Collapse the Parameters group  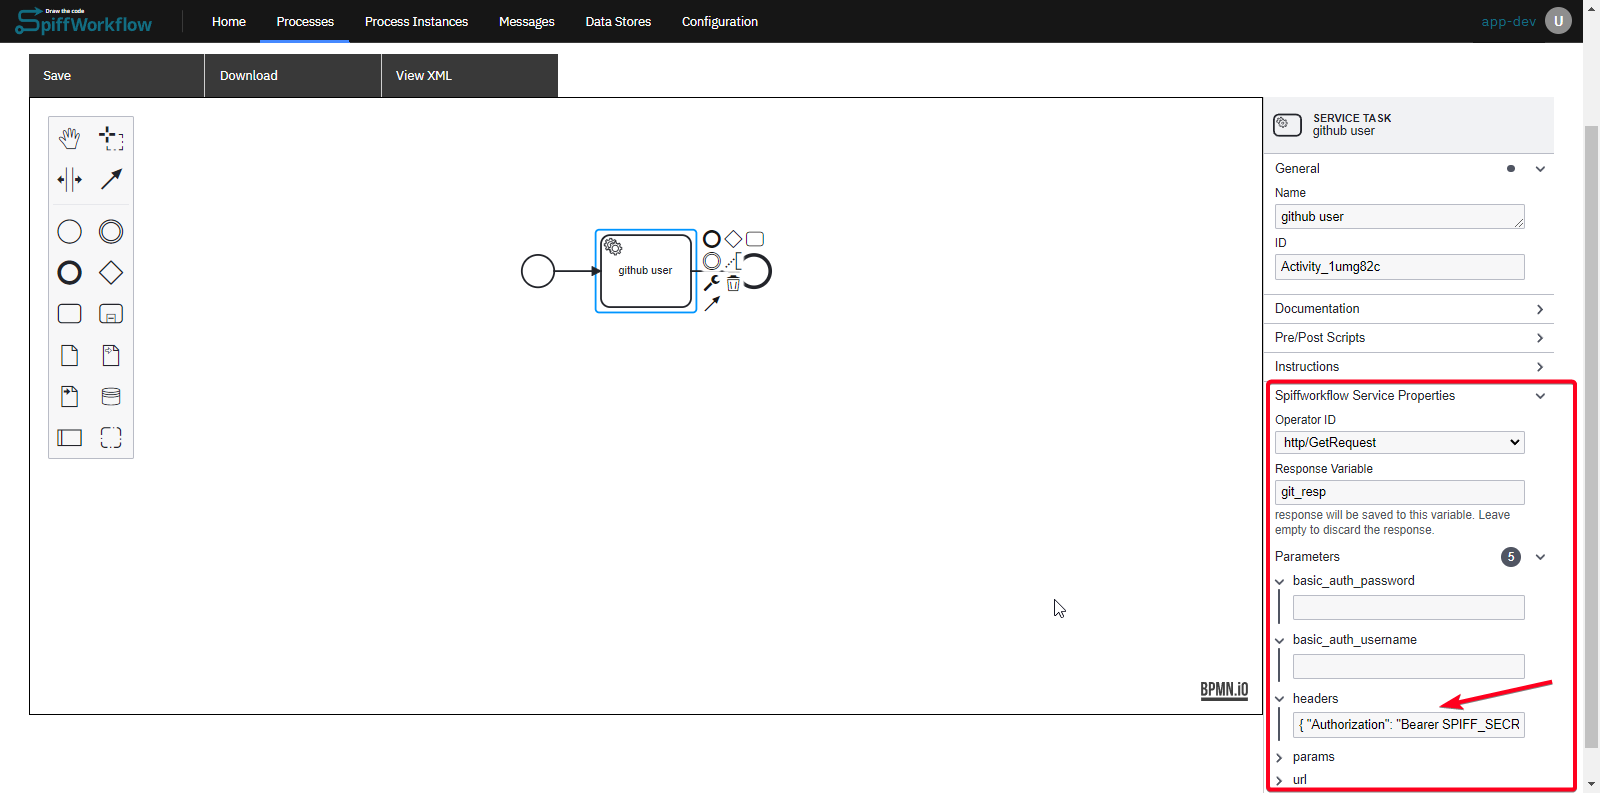tap(1540, 557)
